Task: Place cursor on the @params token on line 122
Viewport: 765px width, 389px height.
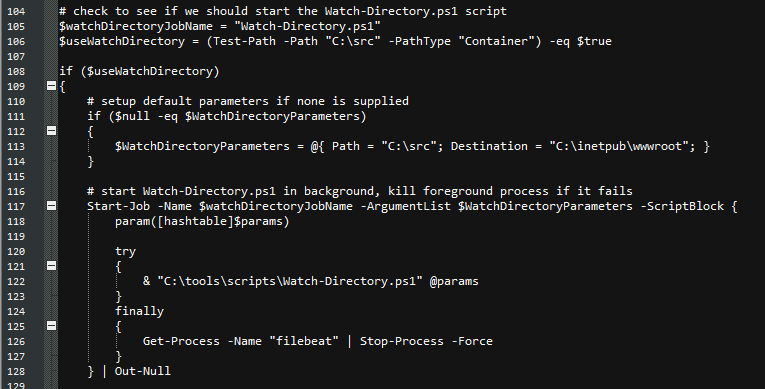Action: (x=454, y=282)
